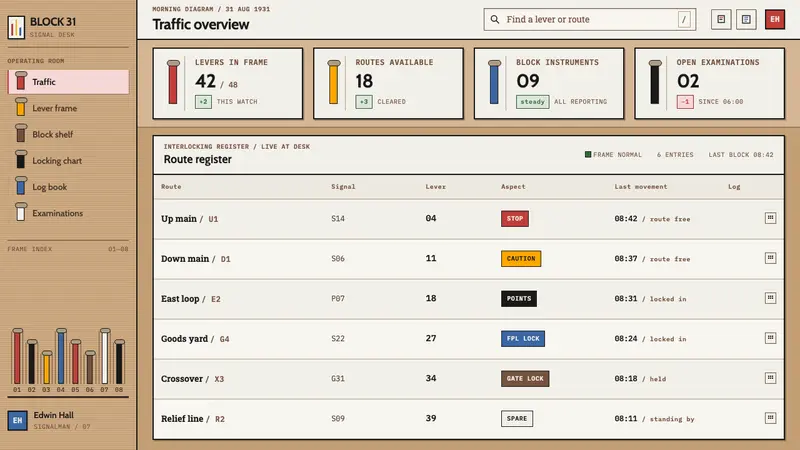Click the Edwin Hall EH avatar in sidebar

tap(17, 420)
